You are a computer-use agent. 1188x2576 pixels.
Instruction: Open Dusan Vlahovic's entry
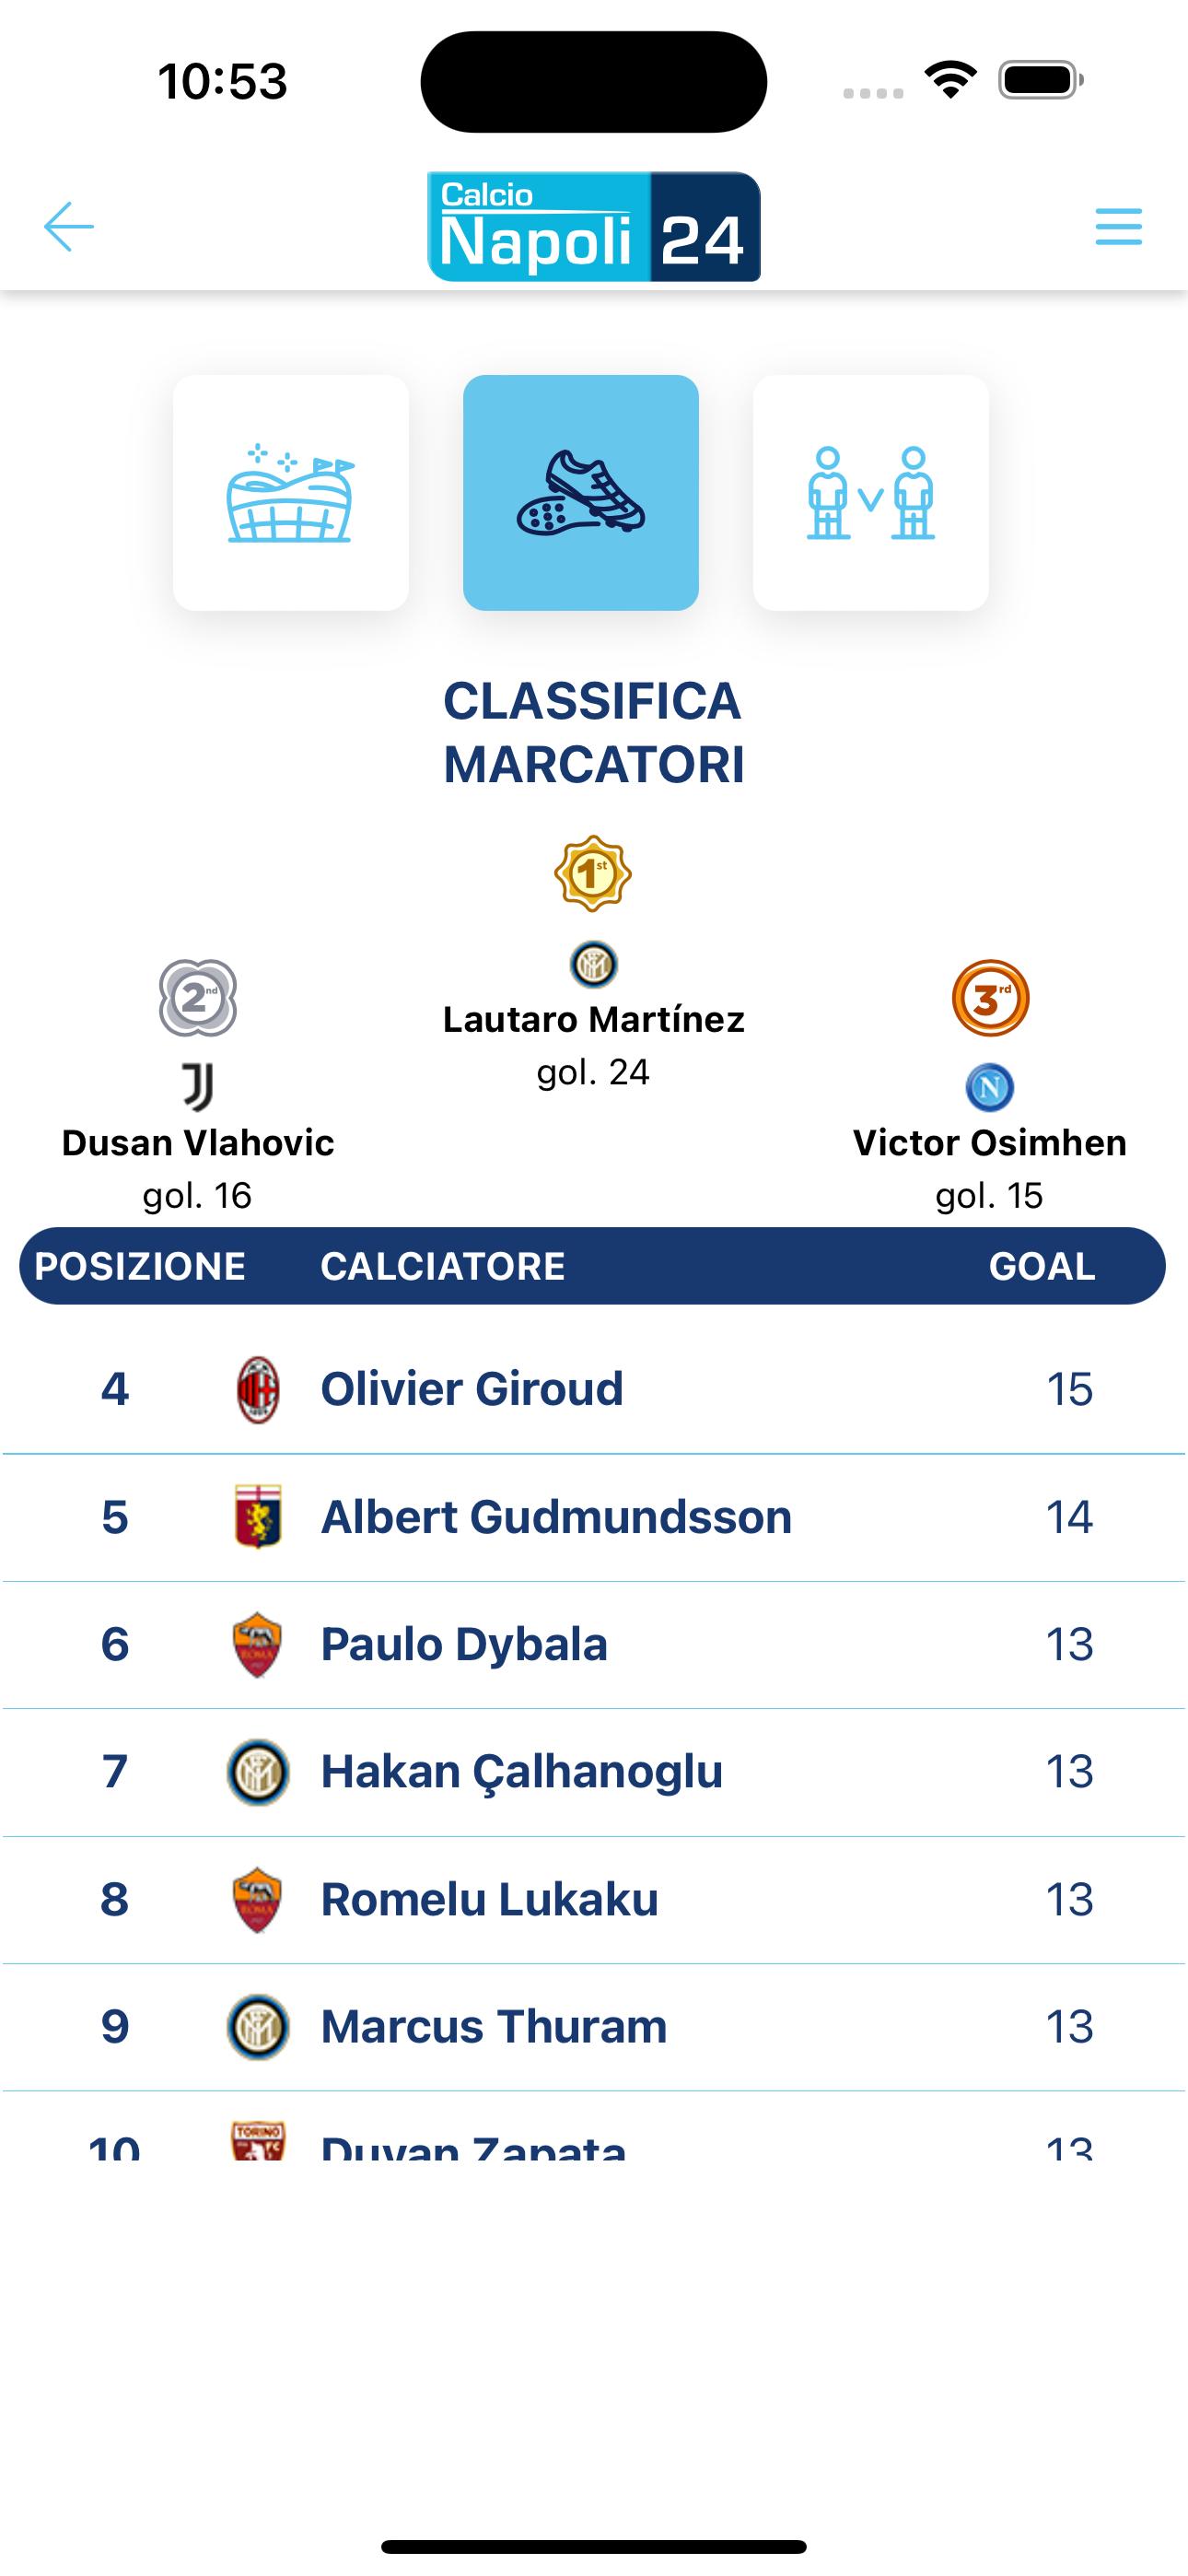coord(198,1143)
